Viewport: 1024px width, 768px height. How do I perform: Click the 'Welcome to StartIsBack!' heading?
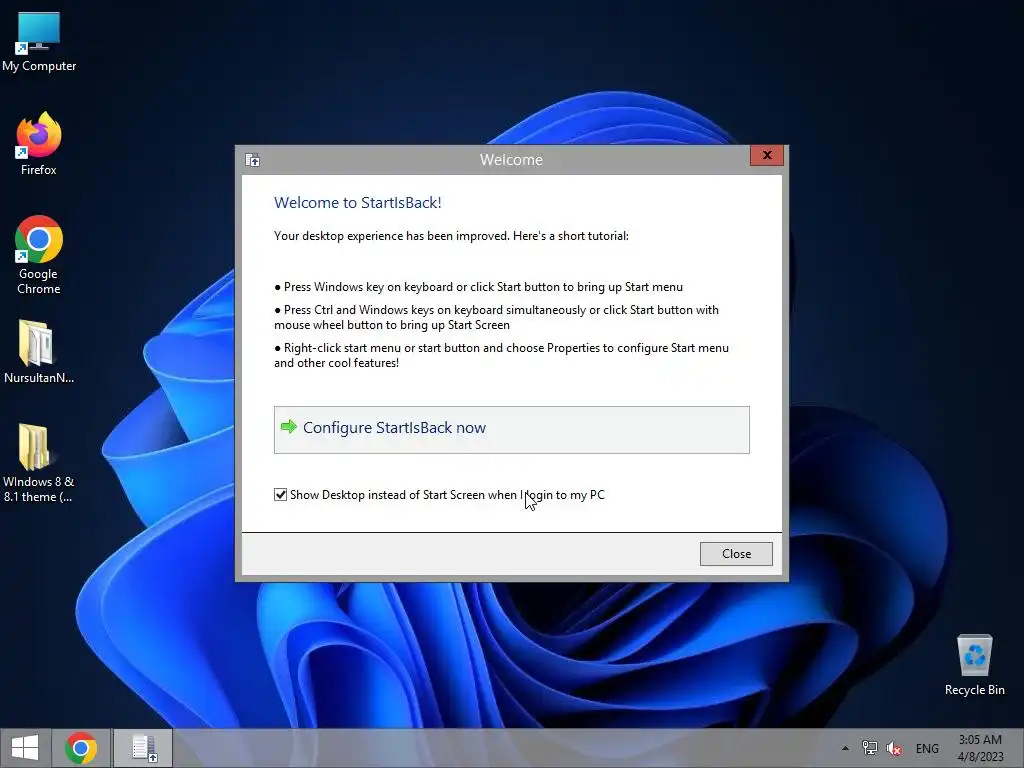tap(358, 202)
